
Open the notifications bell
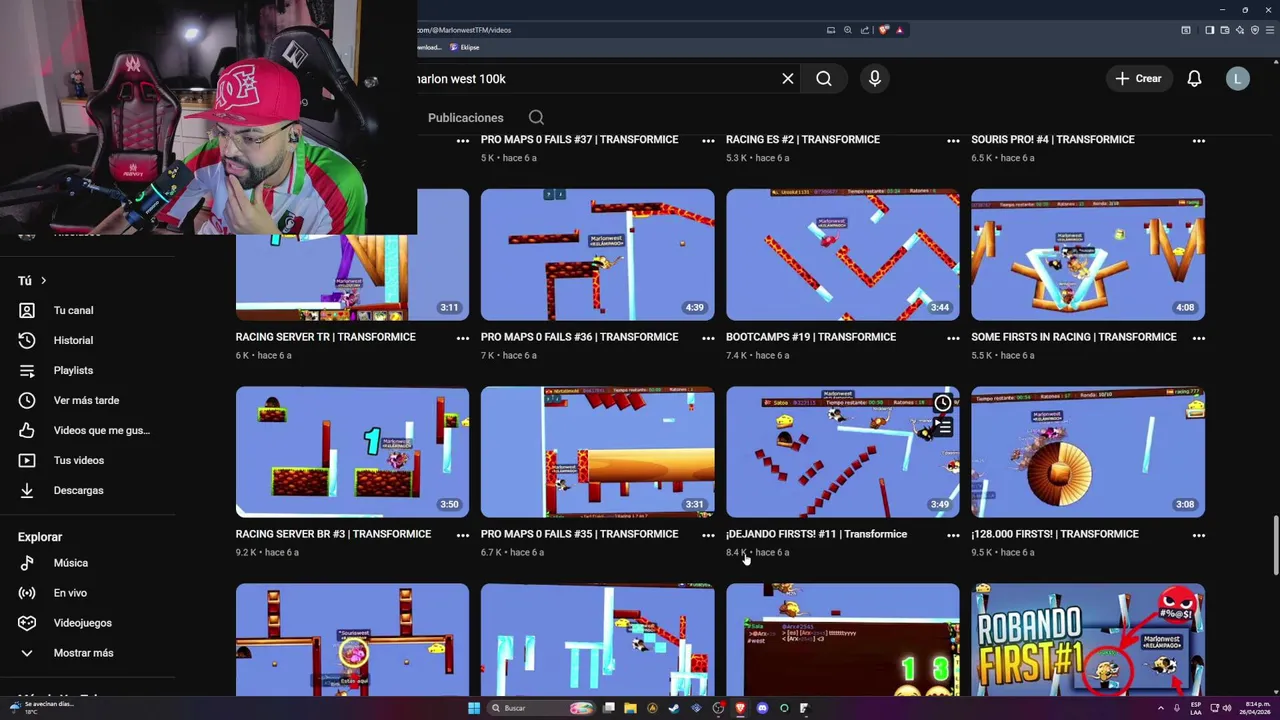(1194, 78)
